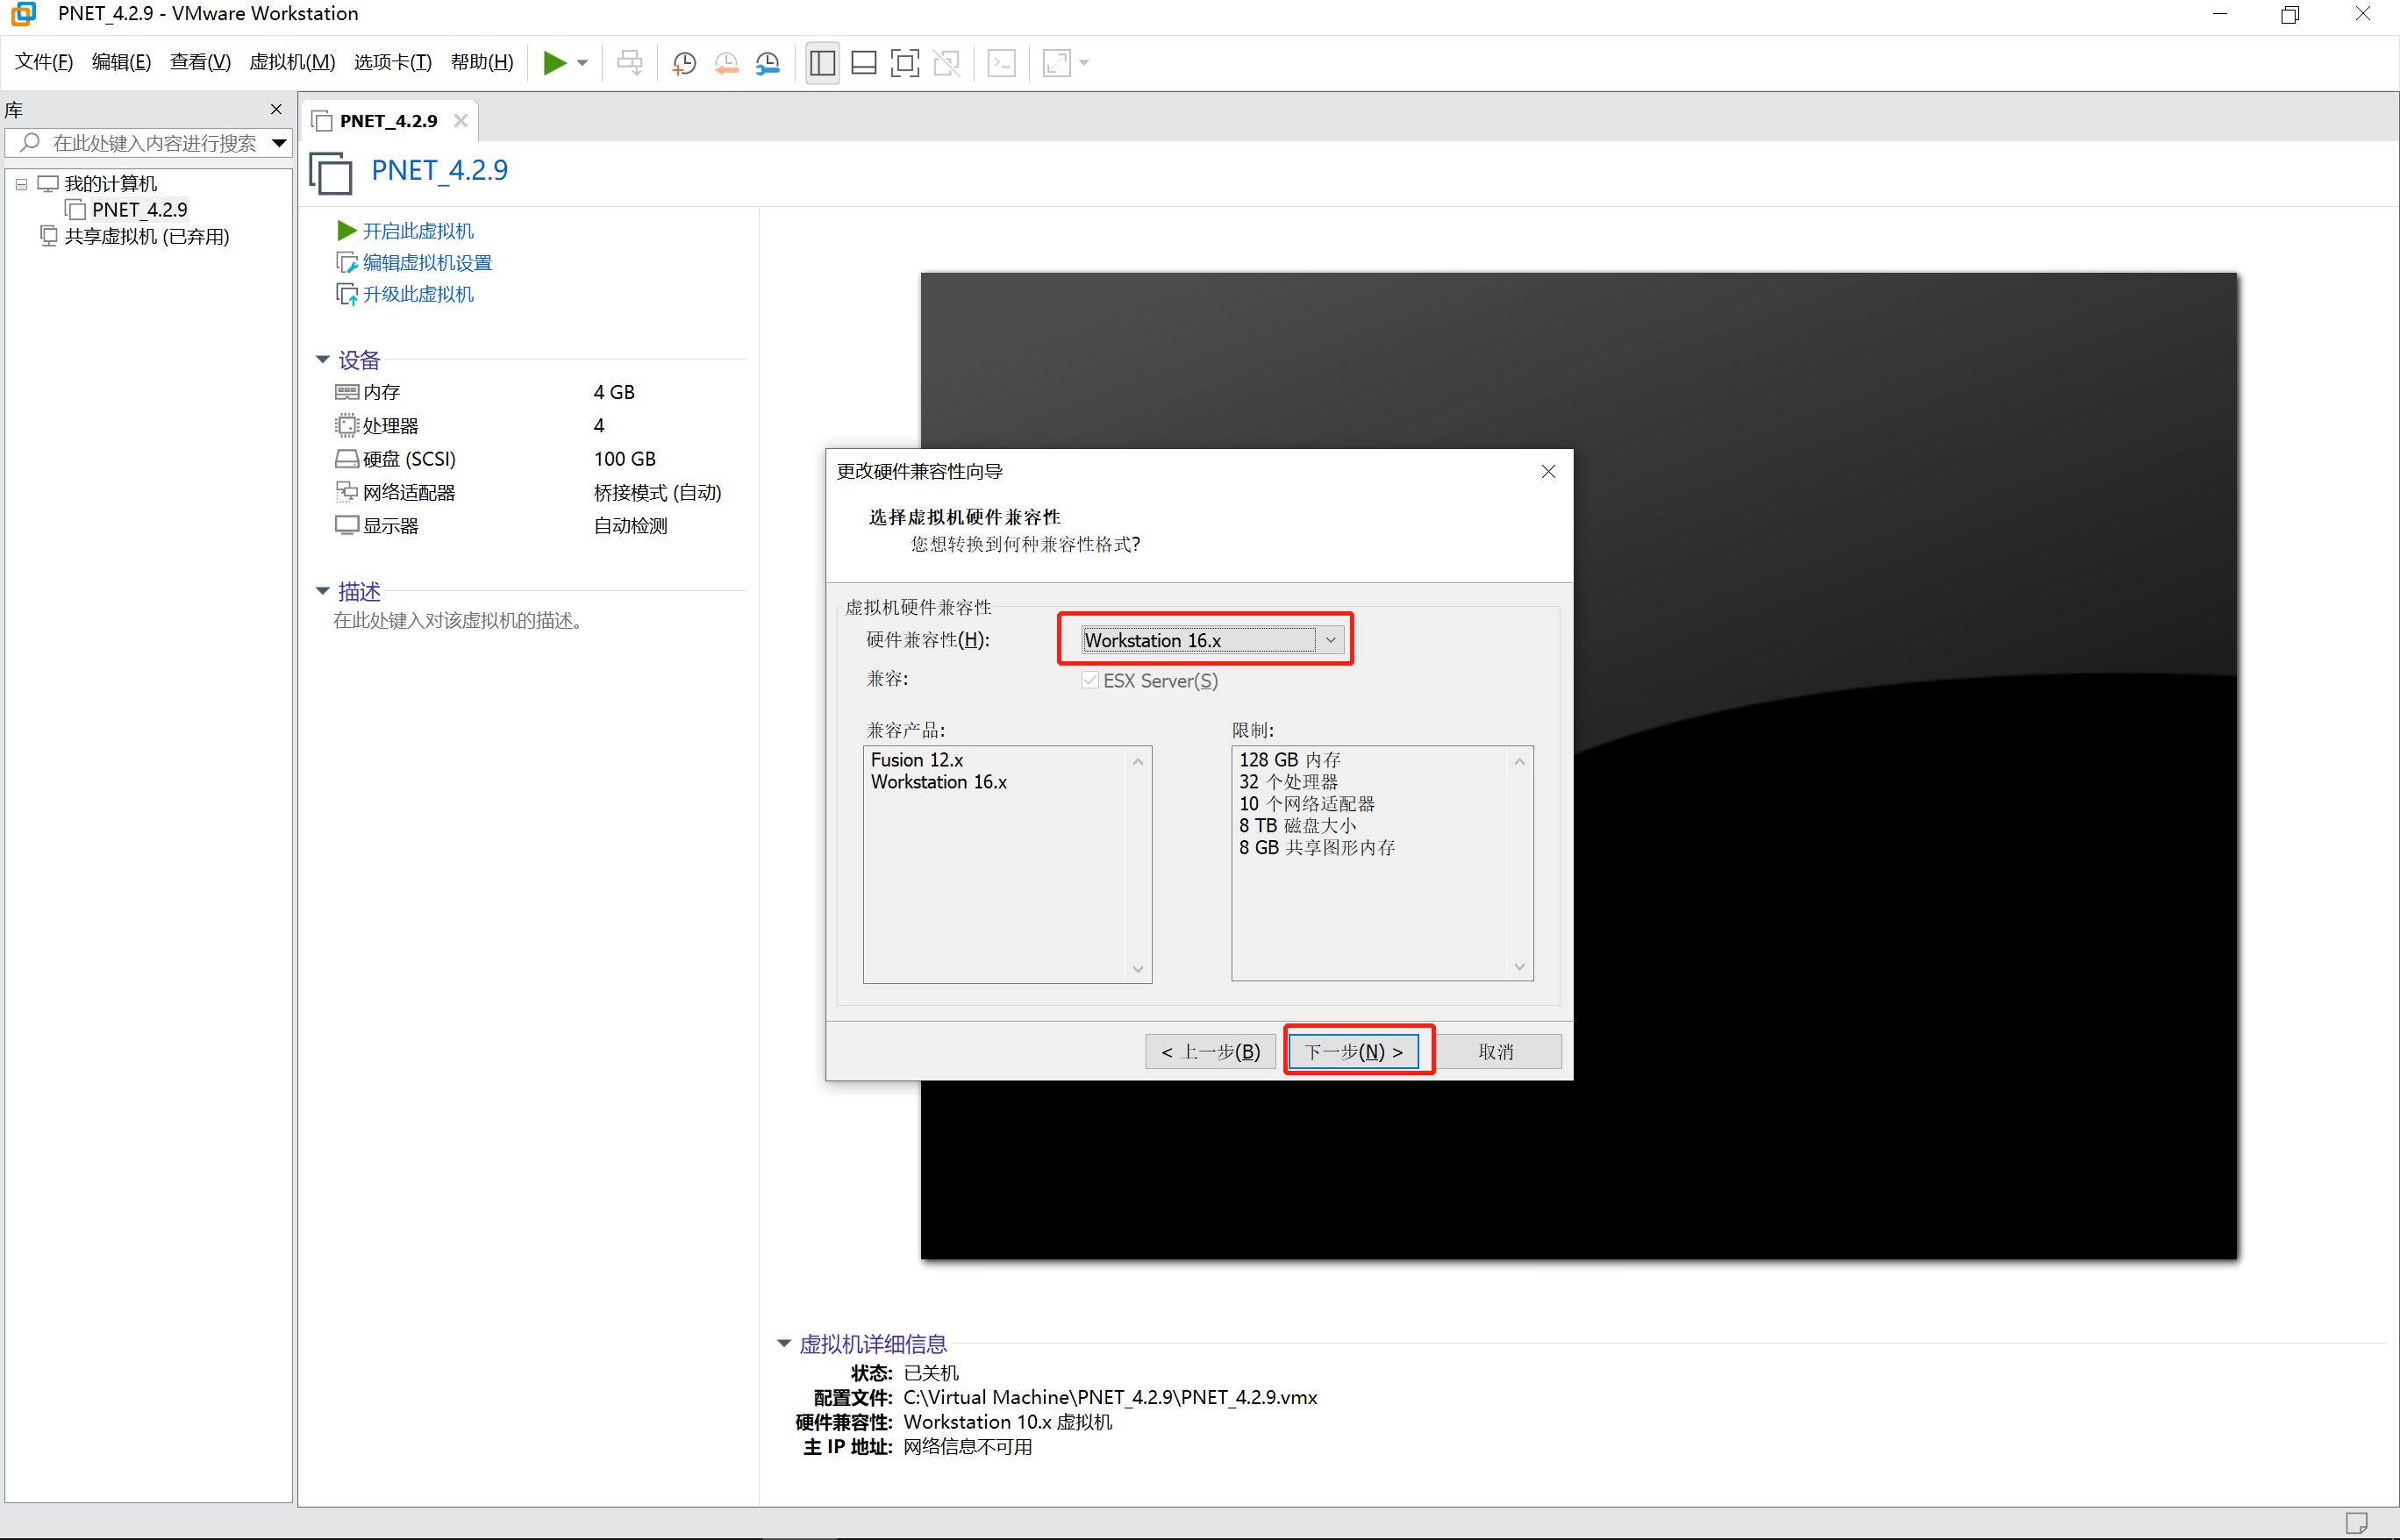Click the 处理器 device row
2400x1540 pixels.
click(540, 426)
